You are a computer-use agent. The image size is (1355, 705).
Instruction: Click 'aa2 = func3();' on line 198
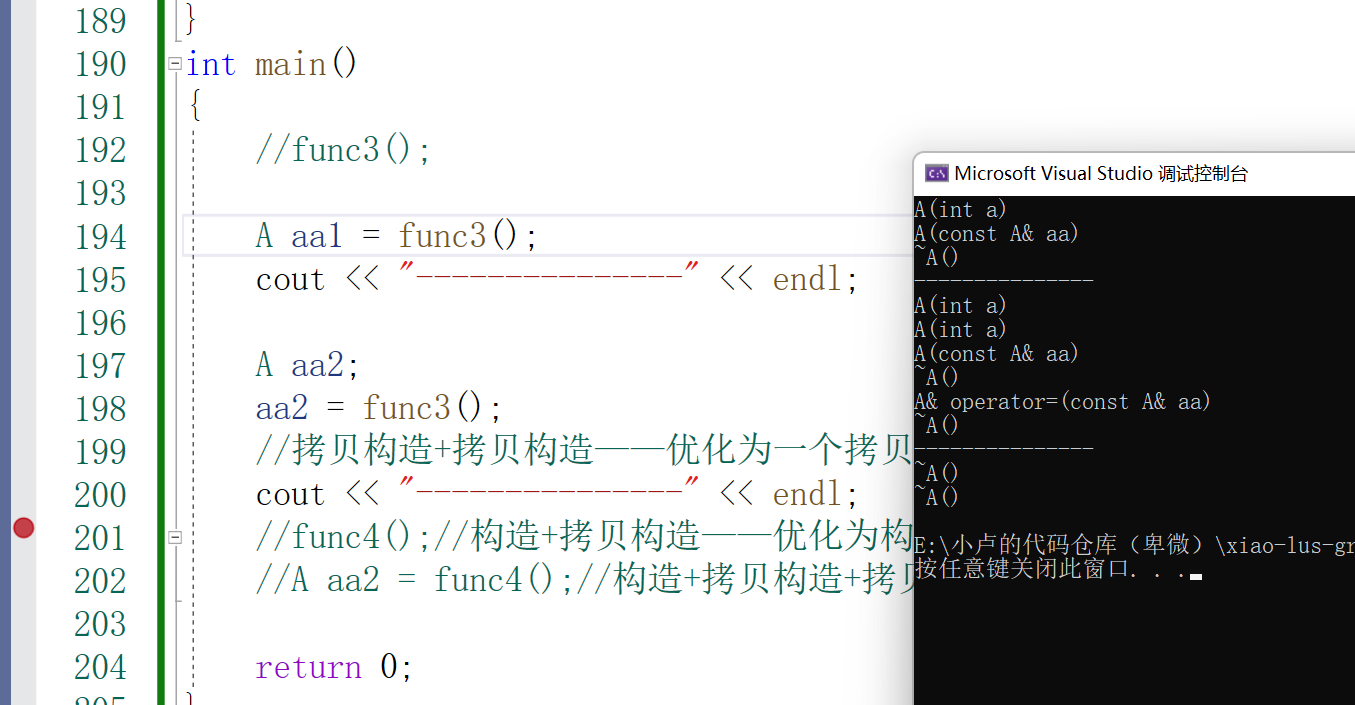coord(379,408)
